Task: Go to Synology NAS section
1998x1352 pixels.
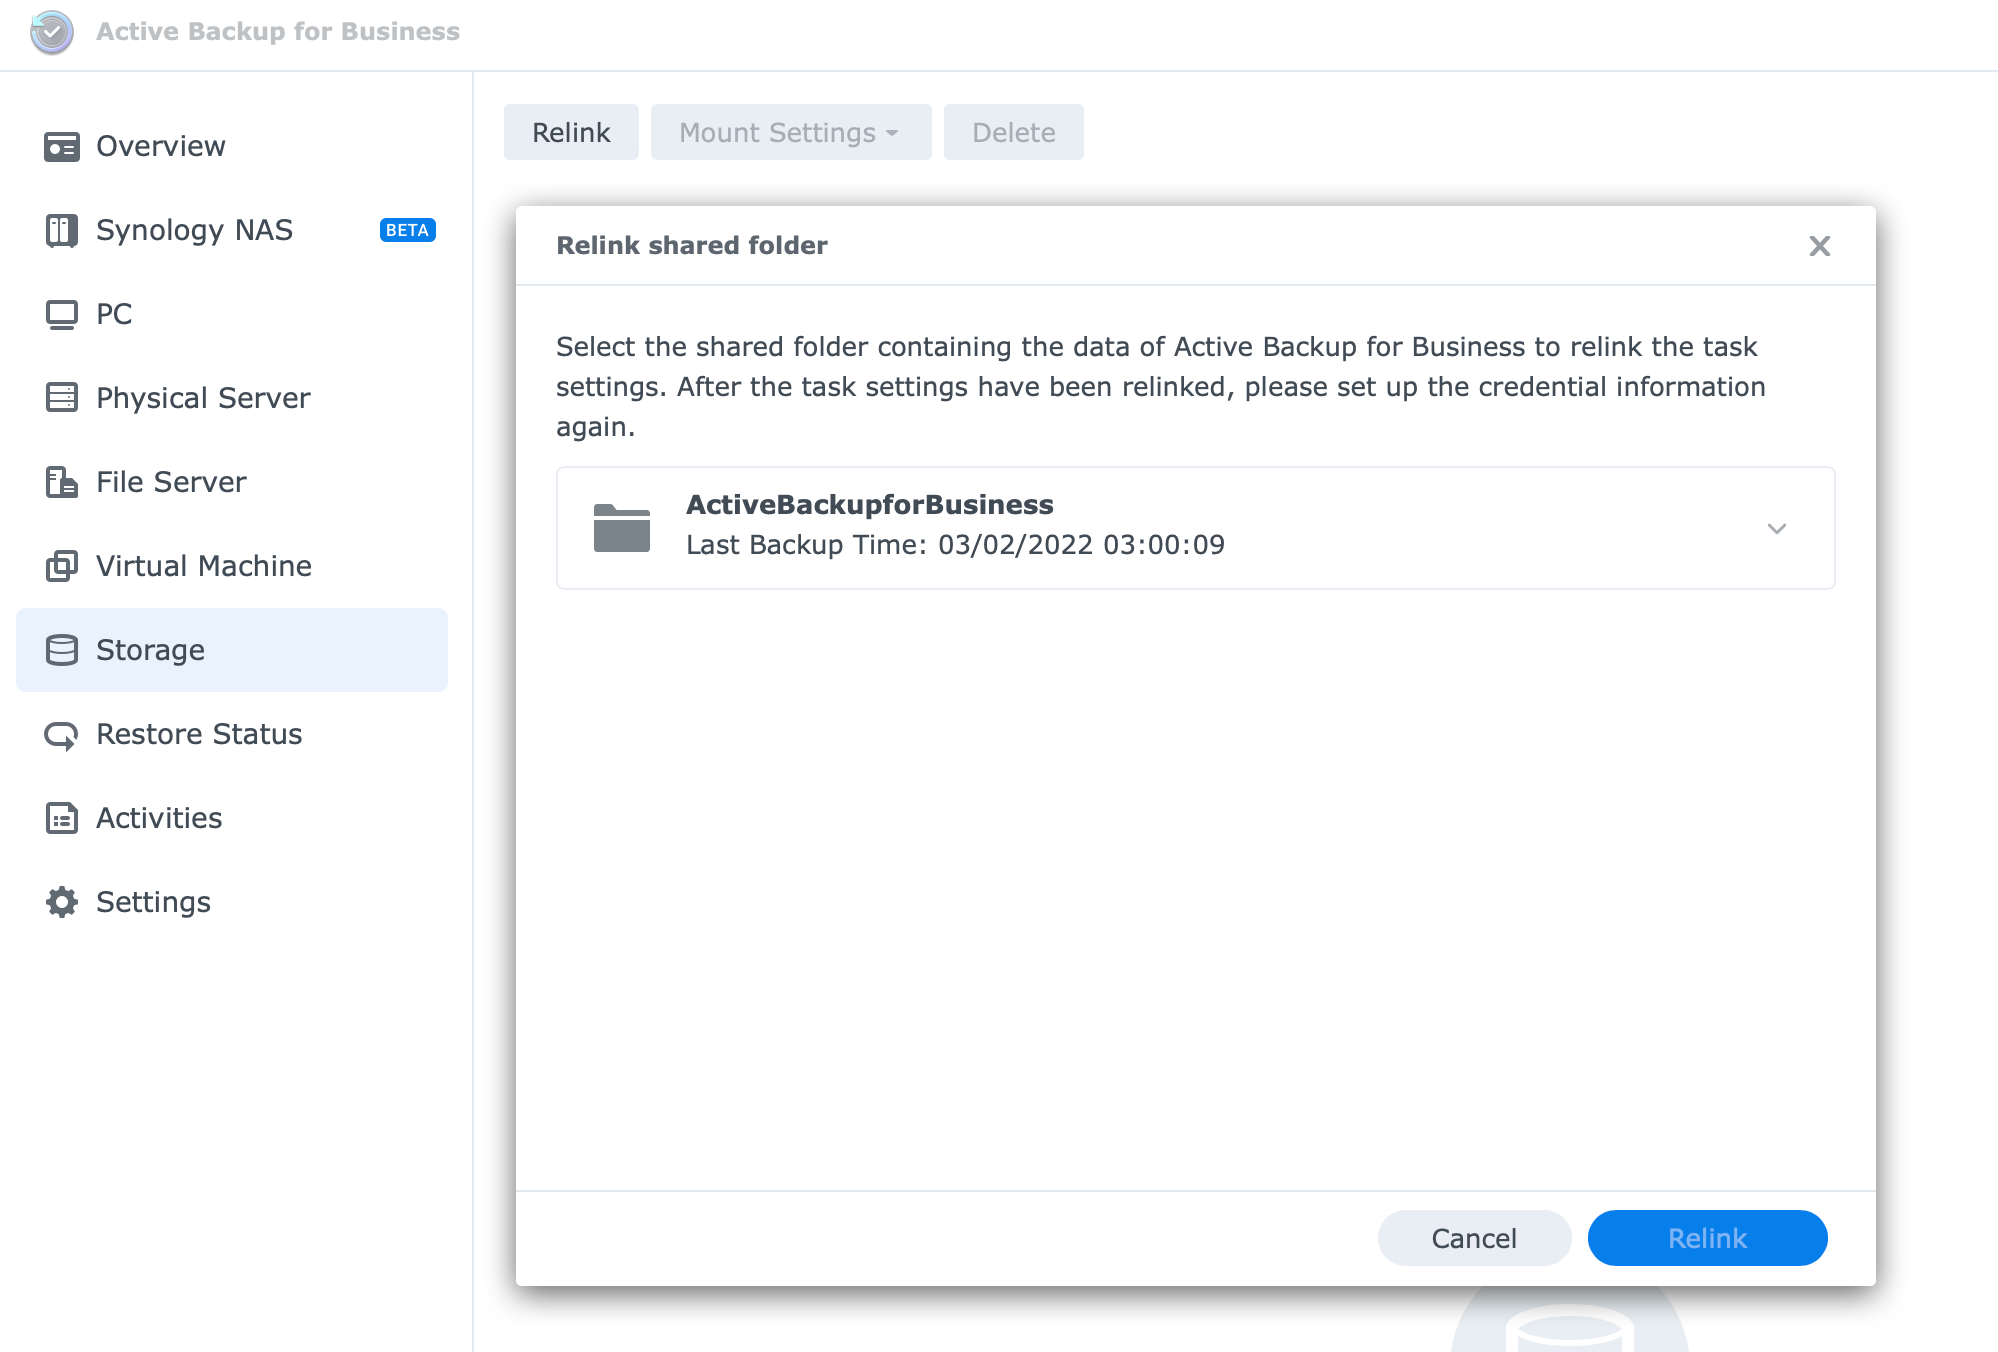Action: pyautogui.click(x=232, y=230)
